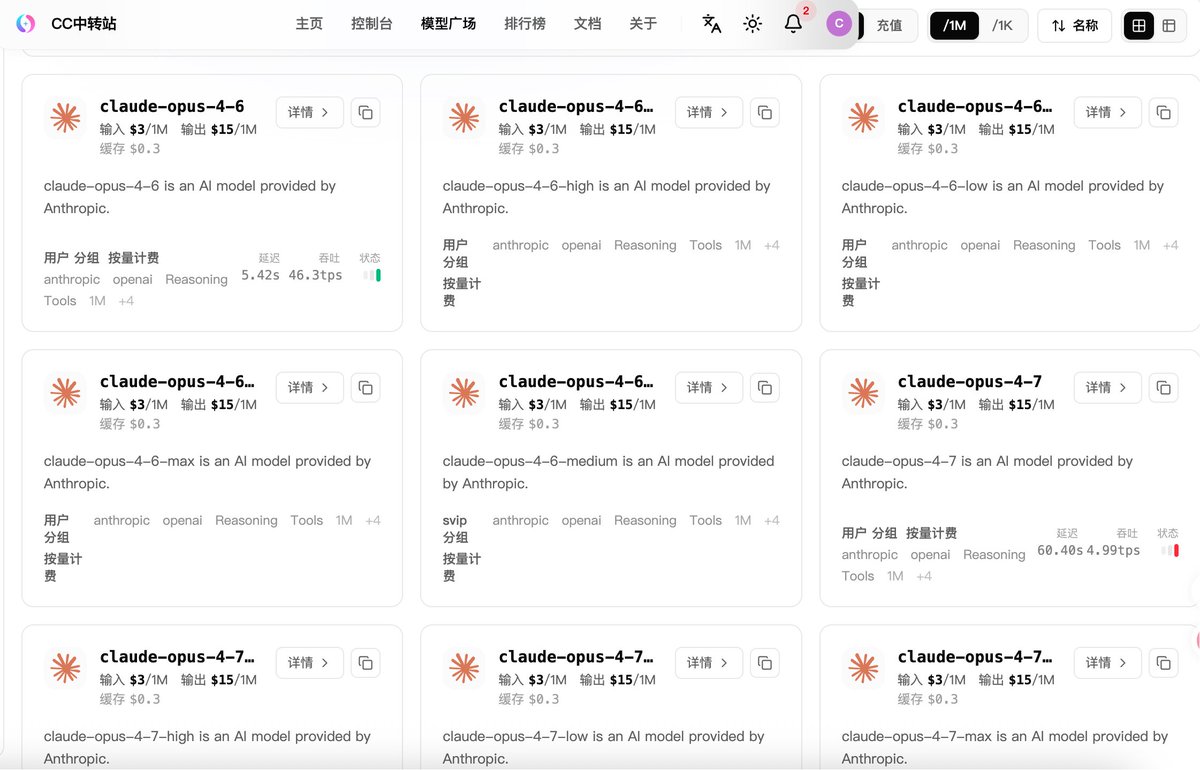Switch pricing unit to /1K
Viewport: 1200px width, 770px height.
[1002, 25]
